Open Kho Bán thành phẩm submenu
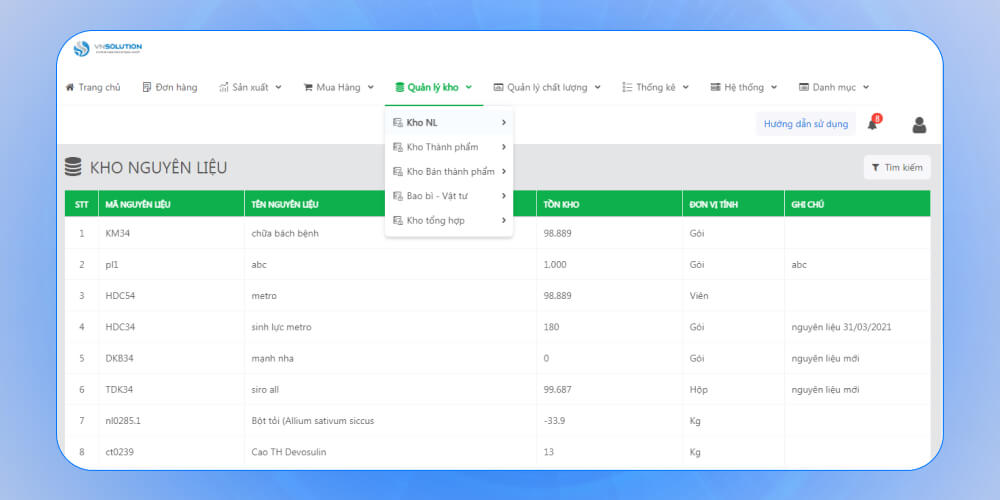 pyautogui.click(x=450, y=172)
